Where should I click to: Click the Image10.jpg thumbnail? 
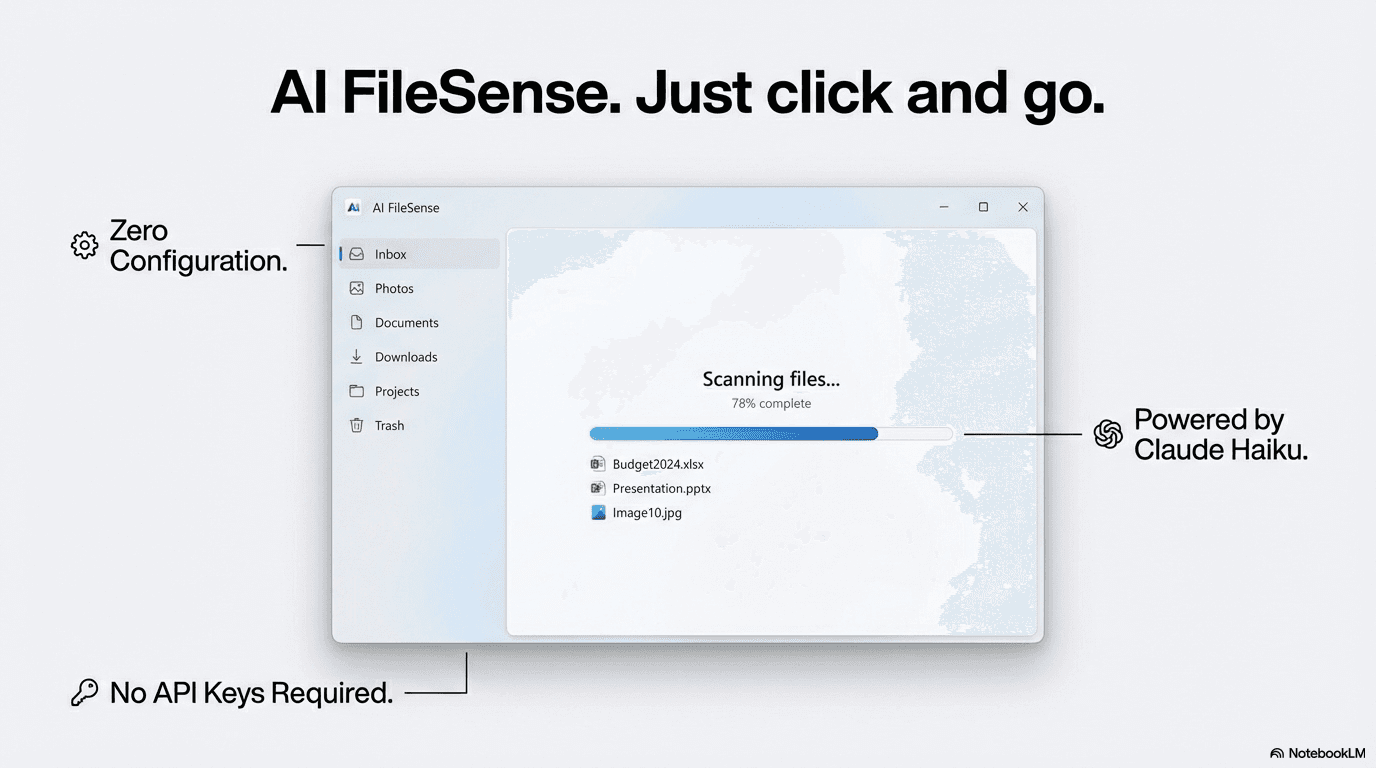pos(598,512)
